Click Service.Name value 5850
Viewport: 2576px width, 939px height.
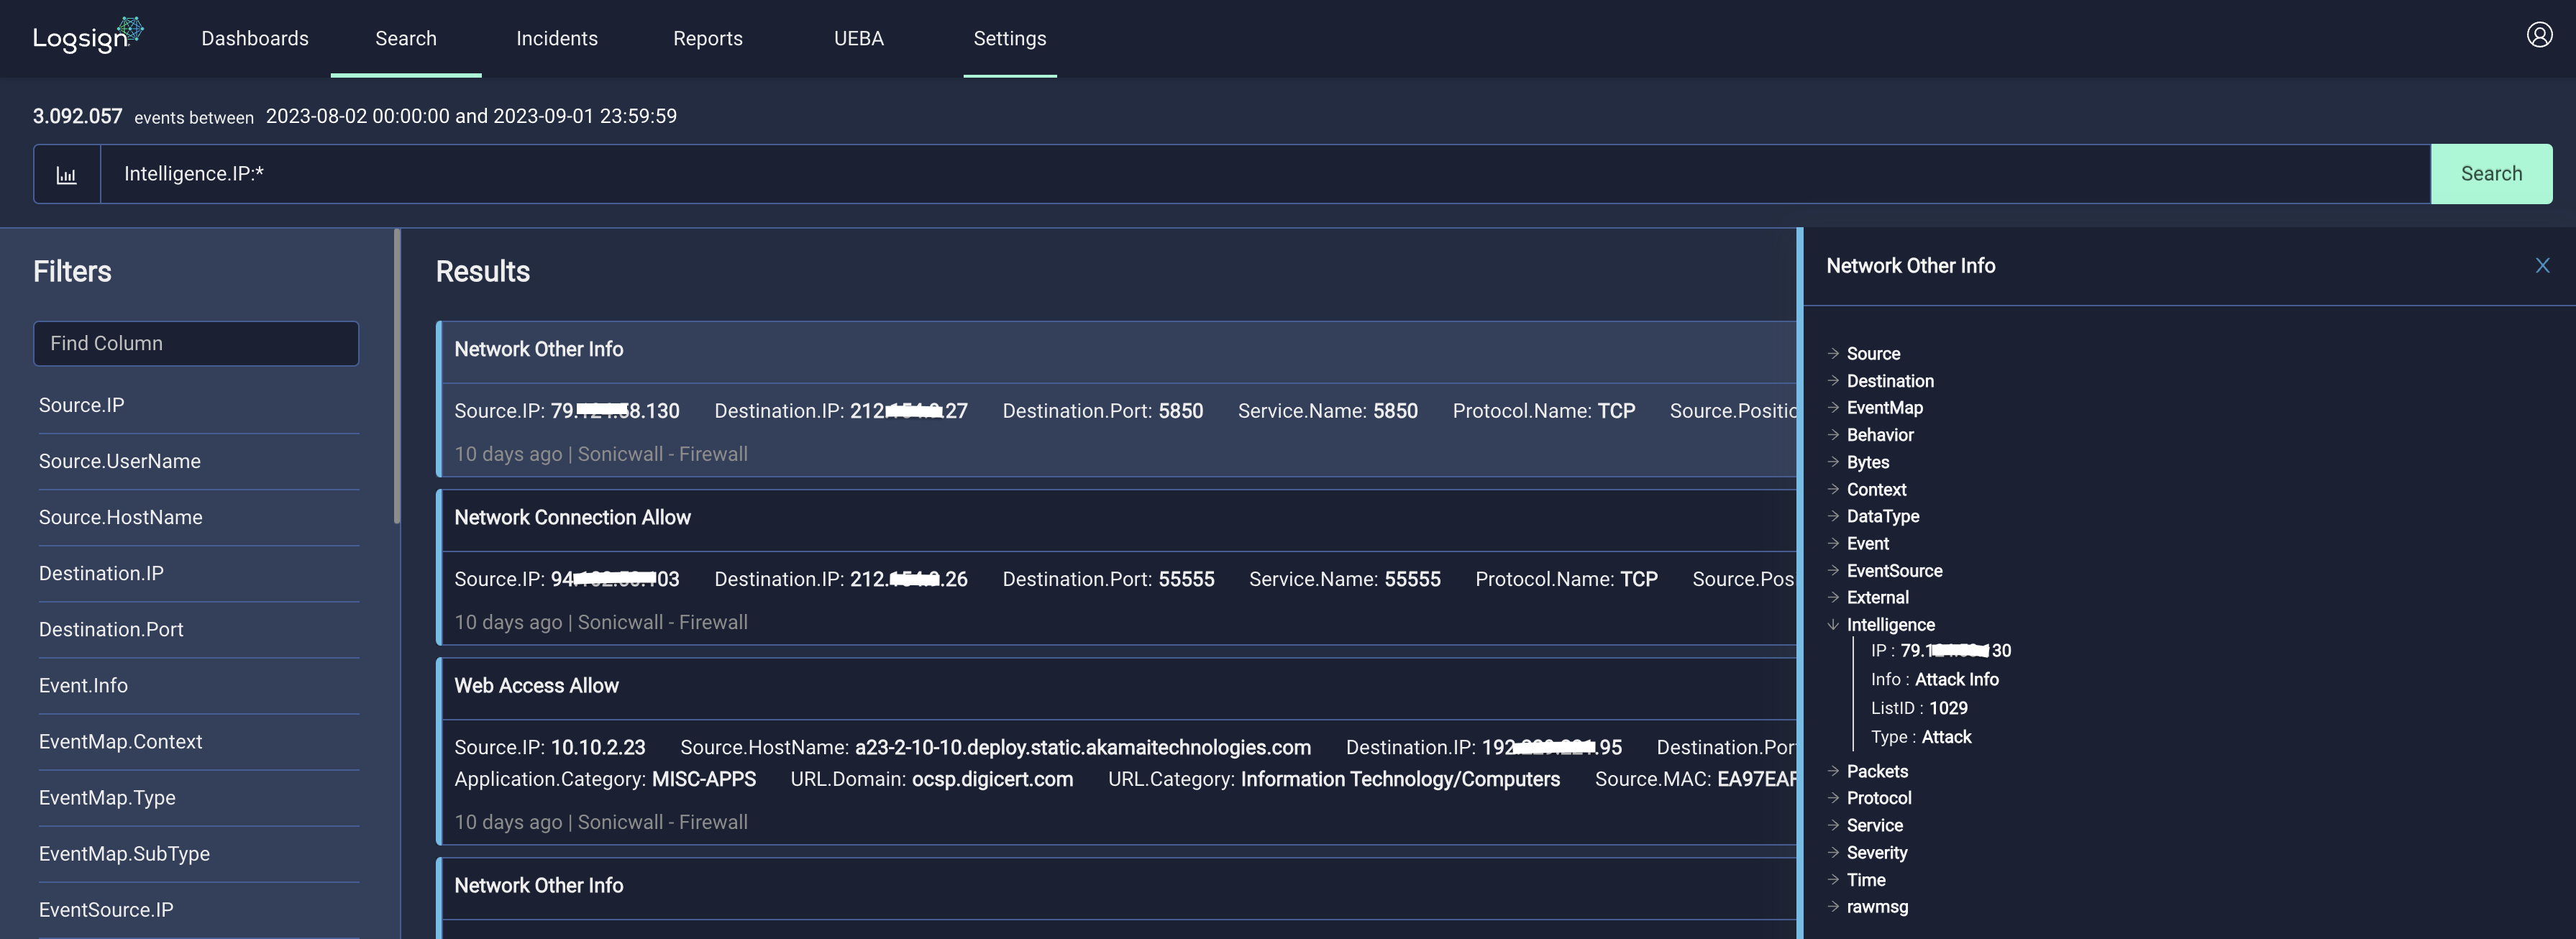tap(1395, 411)
